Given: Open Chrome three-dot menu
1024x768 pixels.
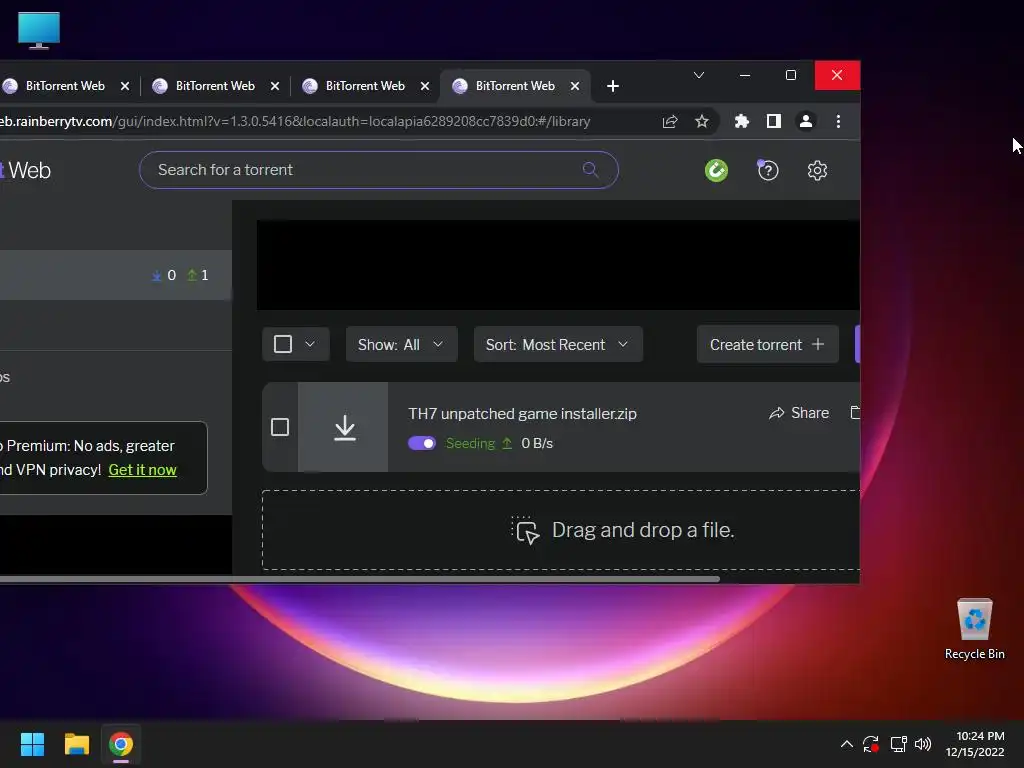Looking at the screenshot, I should tap(839, 121).
